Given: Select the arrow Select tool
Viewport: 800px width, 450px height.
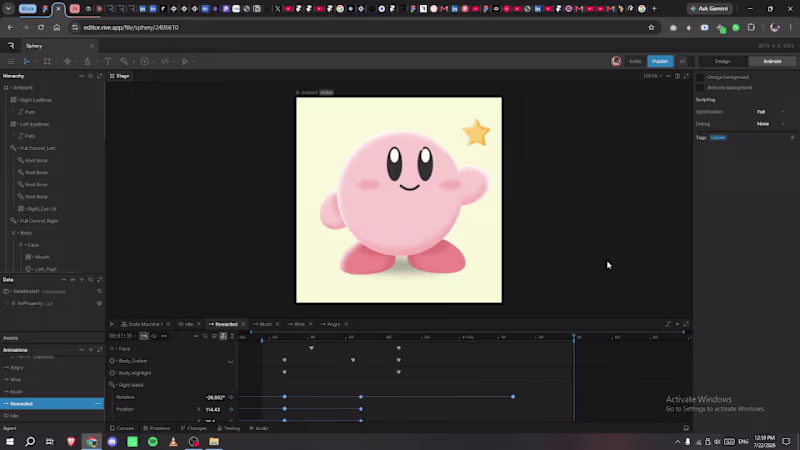Looking at the screenshot, I should [x=27, y=61].
